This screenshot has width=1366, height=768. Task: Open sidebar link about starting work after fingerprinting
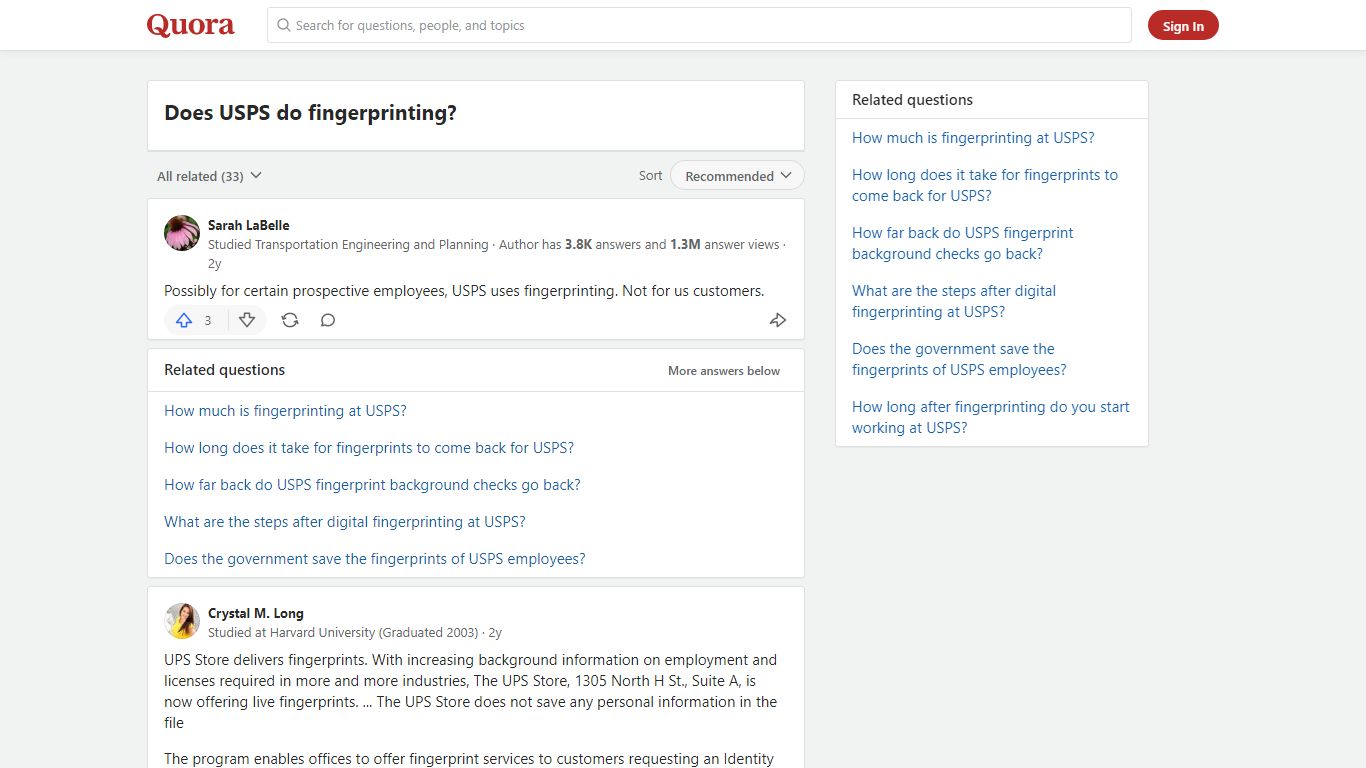(x=991, y=417)
